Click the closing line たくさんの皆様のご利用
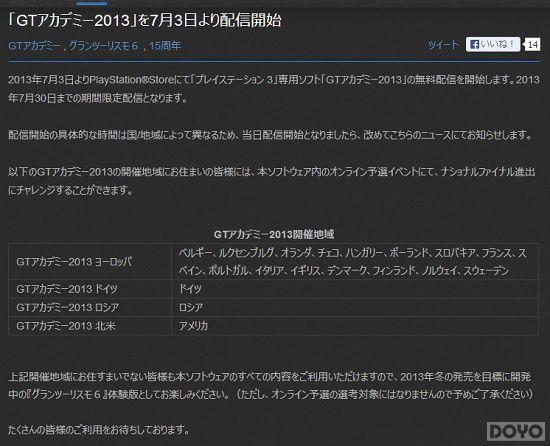This screenshot has height=446, width=550. pos(99,430)
